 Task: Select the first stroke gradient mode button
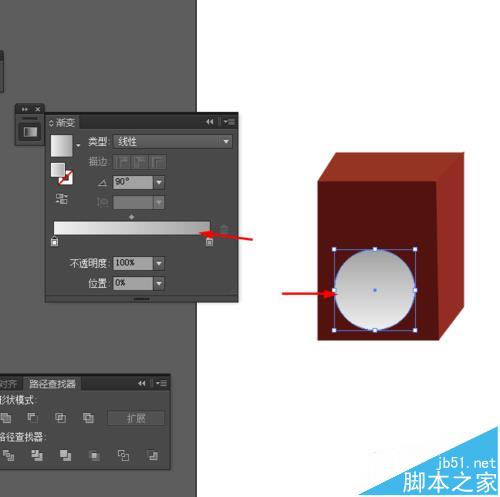point(122,162)
